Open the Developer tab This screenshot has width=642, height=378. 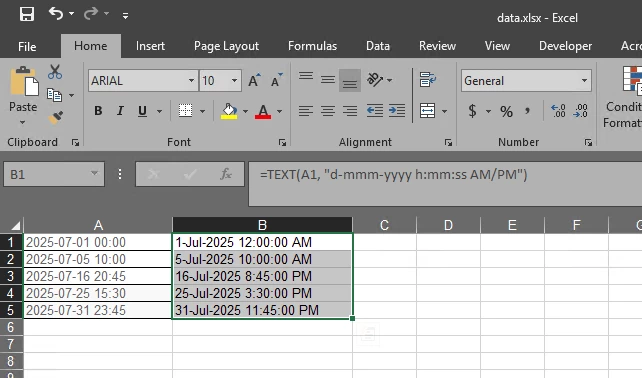pos(565,46)
